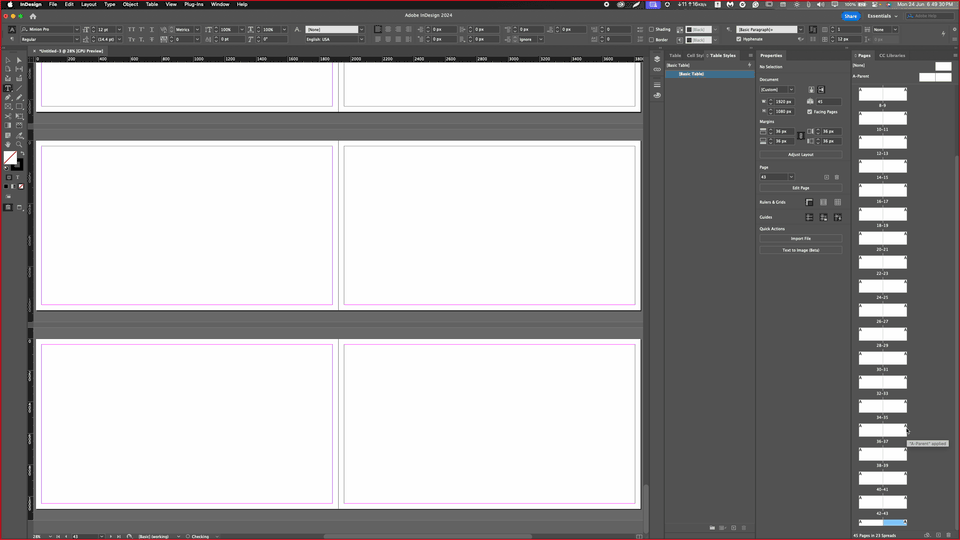Click the Import File button
Image resolution: width=960 pixels, height=540 pixels.
pyautogui.click(x=801, y=239)
